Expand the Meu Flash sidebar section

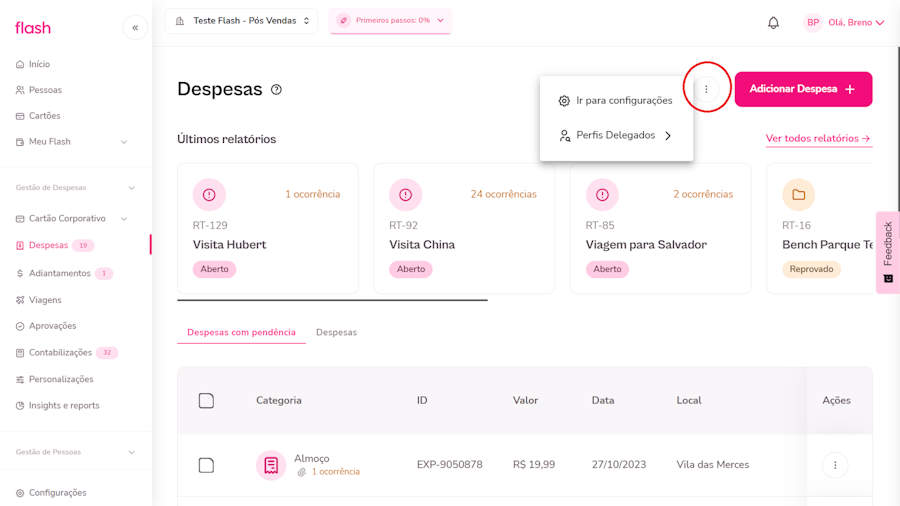(124, 142)
